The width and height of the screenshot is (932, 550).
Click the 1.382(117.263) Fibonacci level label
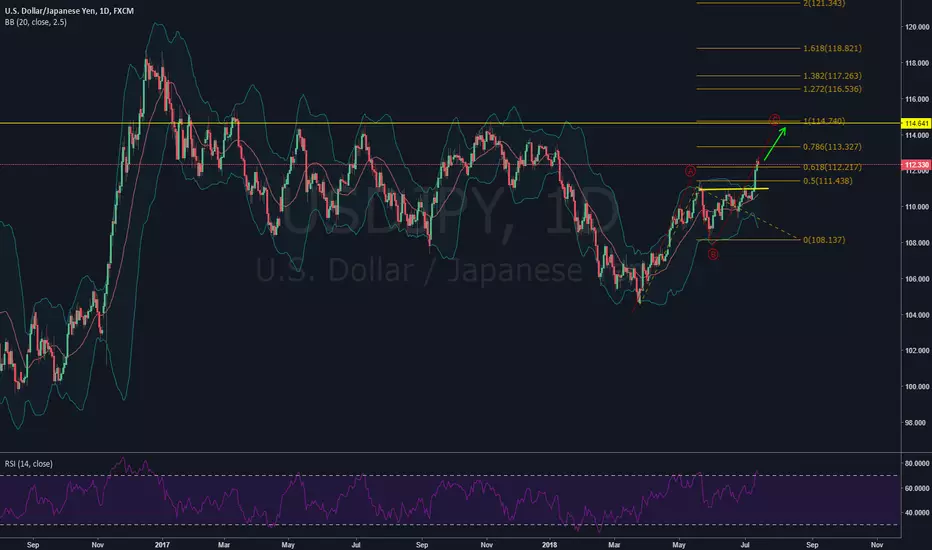832,76
